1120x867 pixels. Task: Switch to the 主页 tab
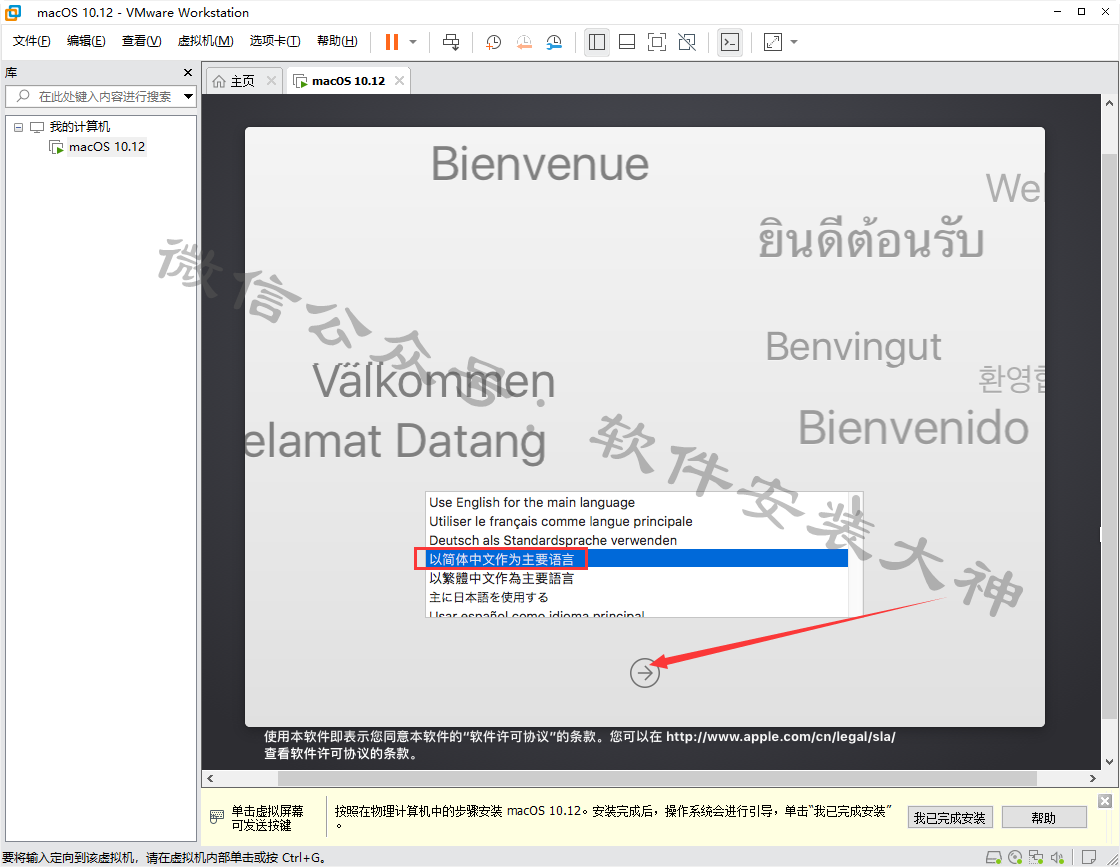coord(242,81)
